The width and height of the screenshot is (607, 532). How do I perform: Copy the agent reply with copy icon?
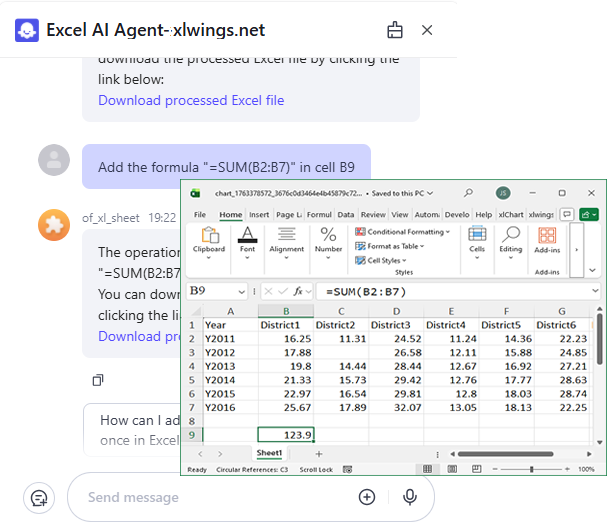click(98, 380)
